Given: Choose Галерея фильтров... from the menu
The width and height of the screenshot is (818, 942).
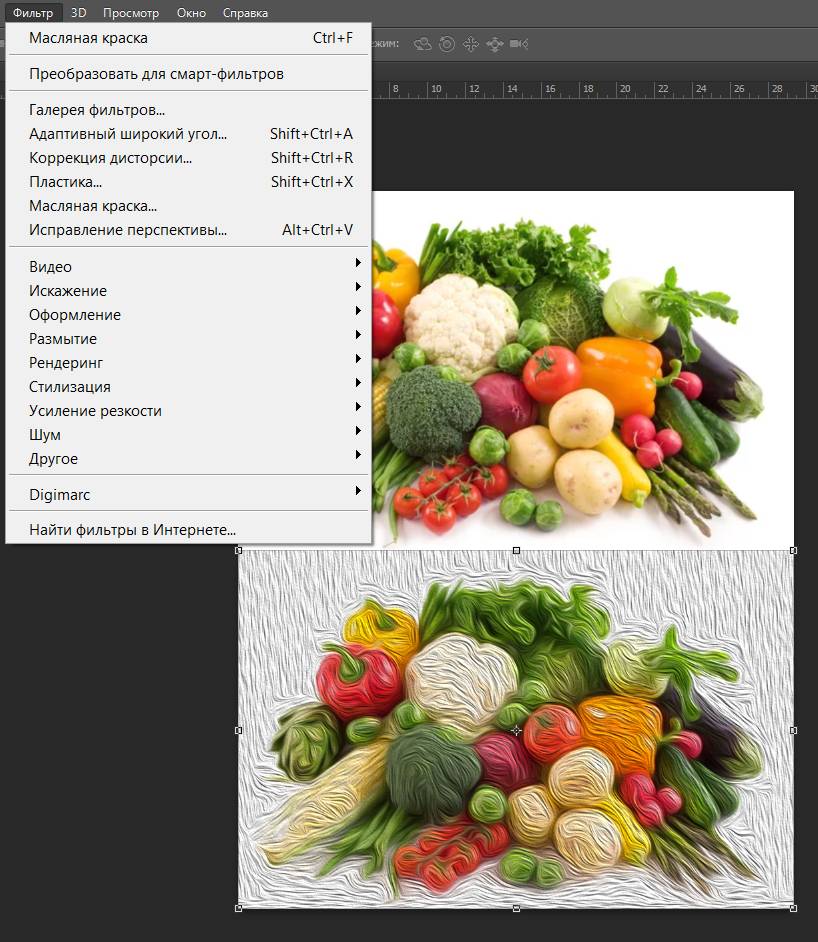Looking at the screenshot, I should tap(97, 110).
